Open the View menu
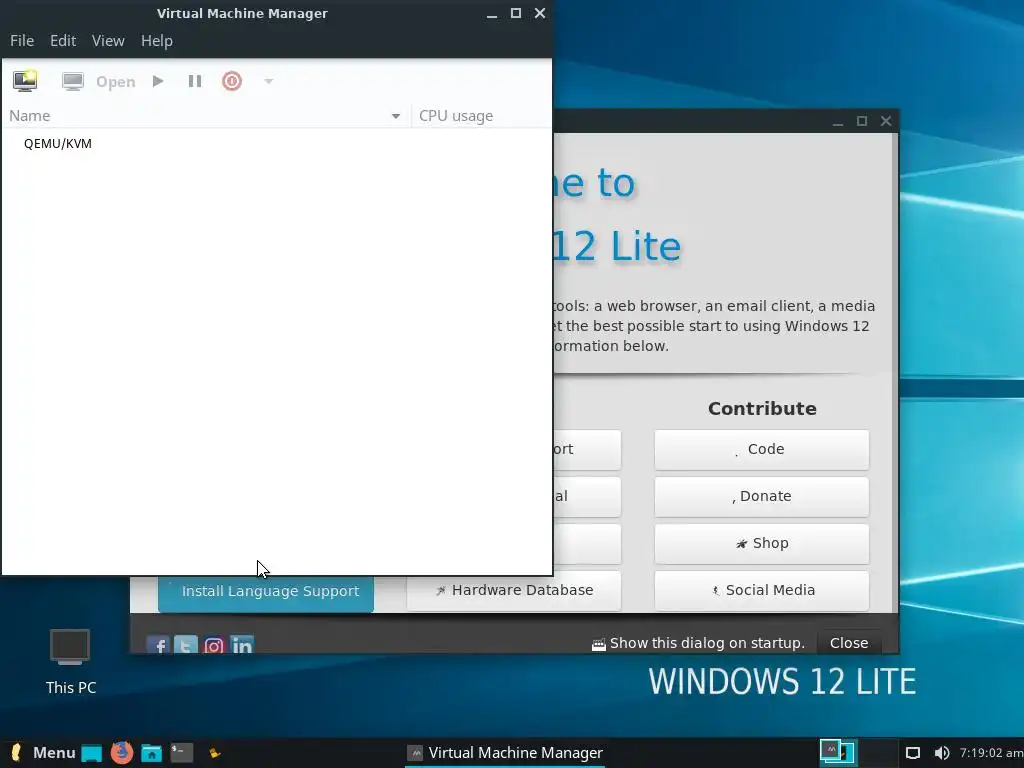The image size is (1024, 768). point(108,40)
